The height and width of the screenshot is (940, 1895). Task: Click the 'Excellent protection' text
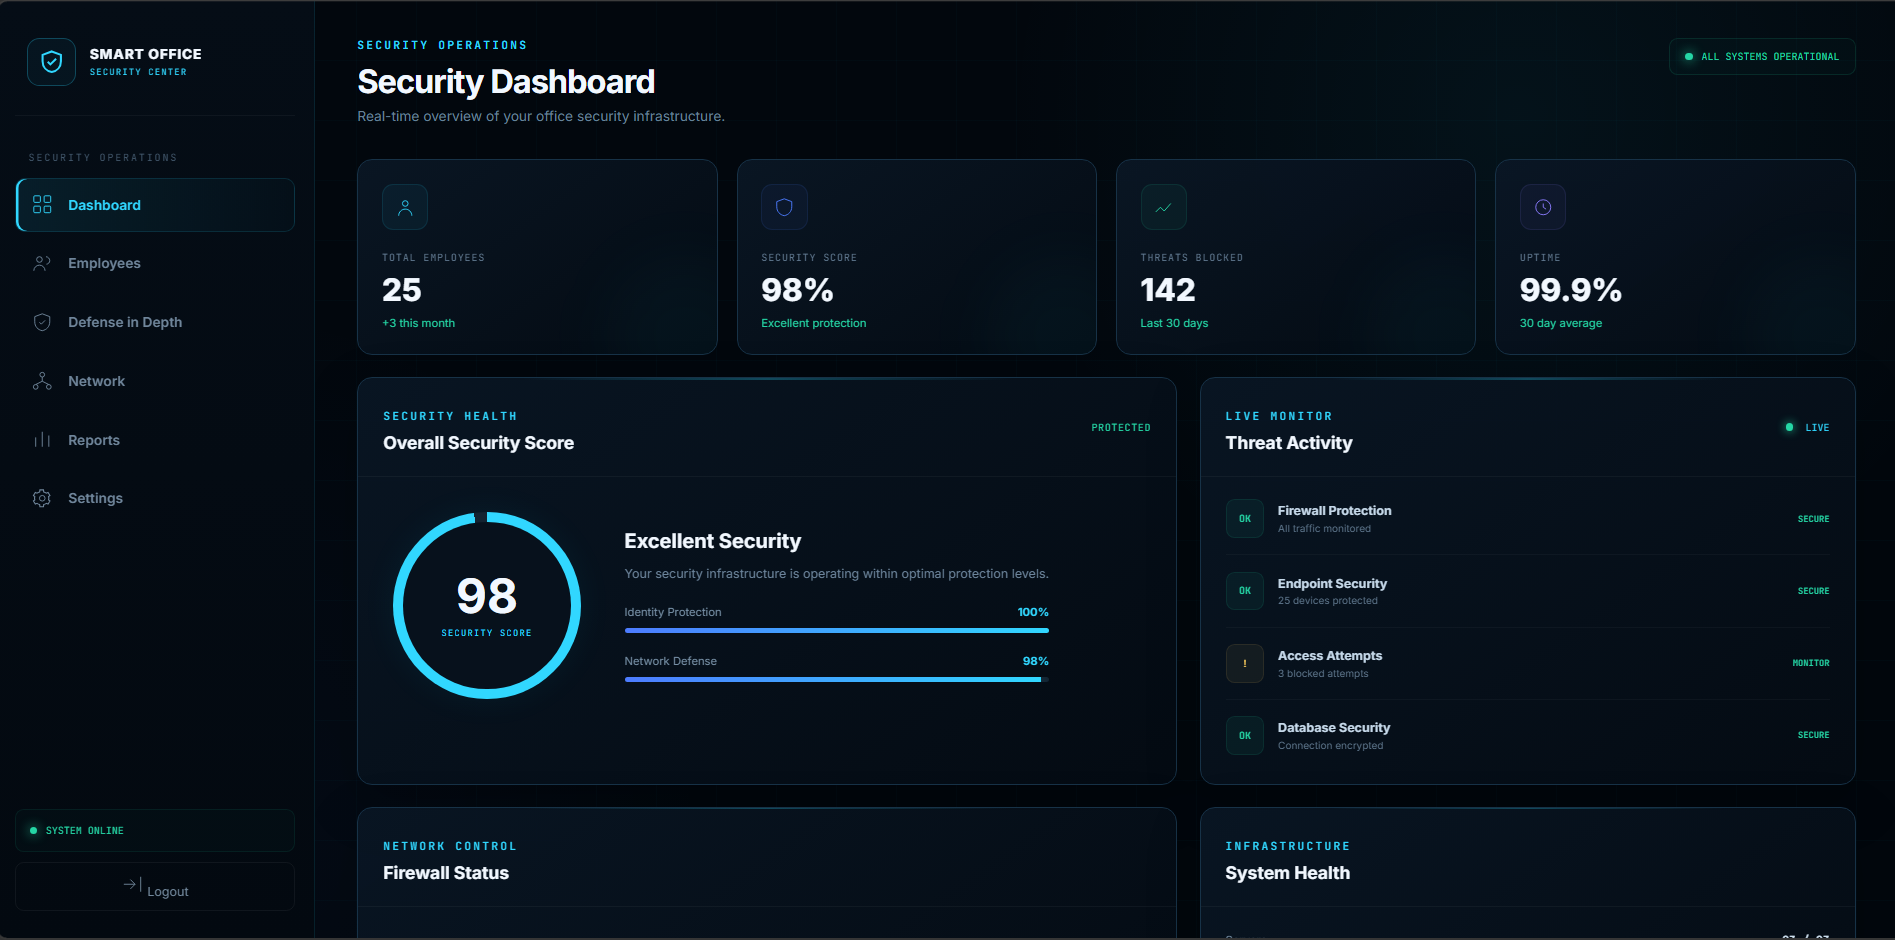point(813,323)
